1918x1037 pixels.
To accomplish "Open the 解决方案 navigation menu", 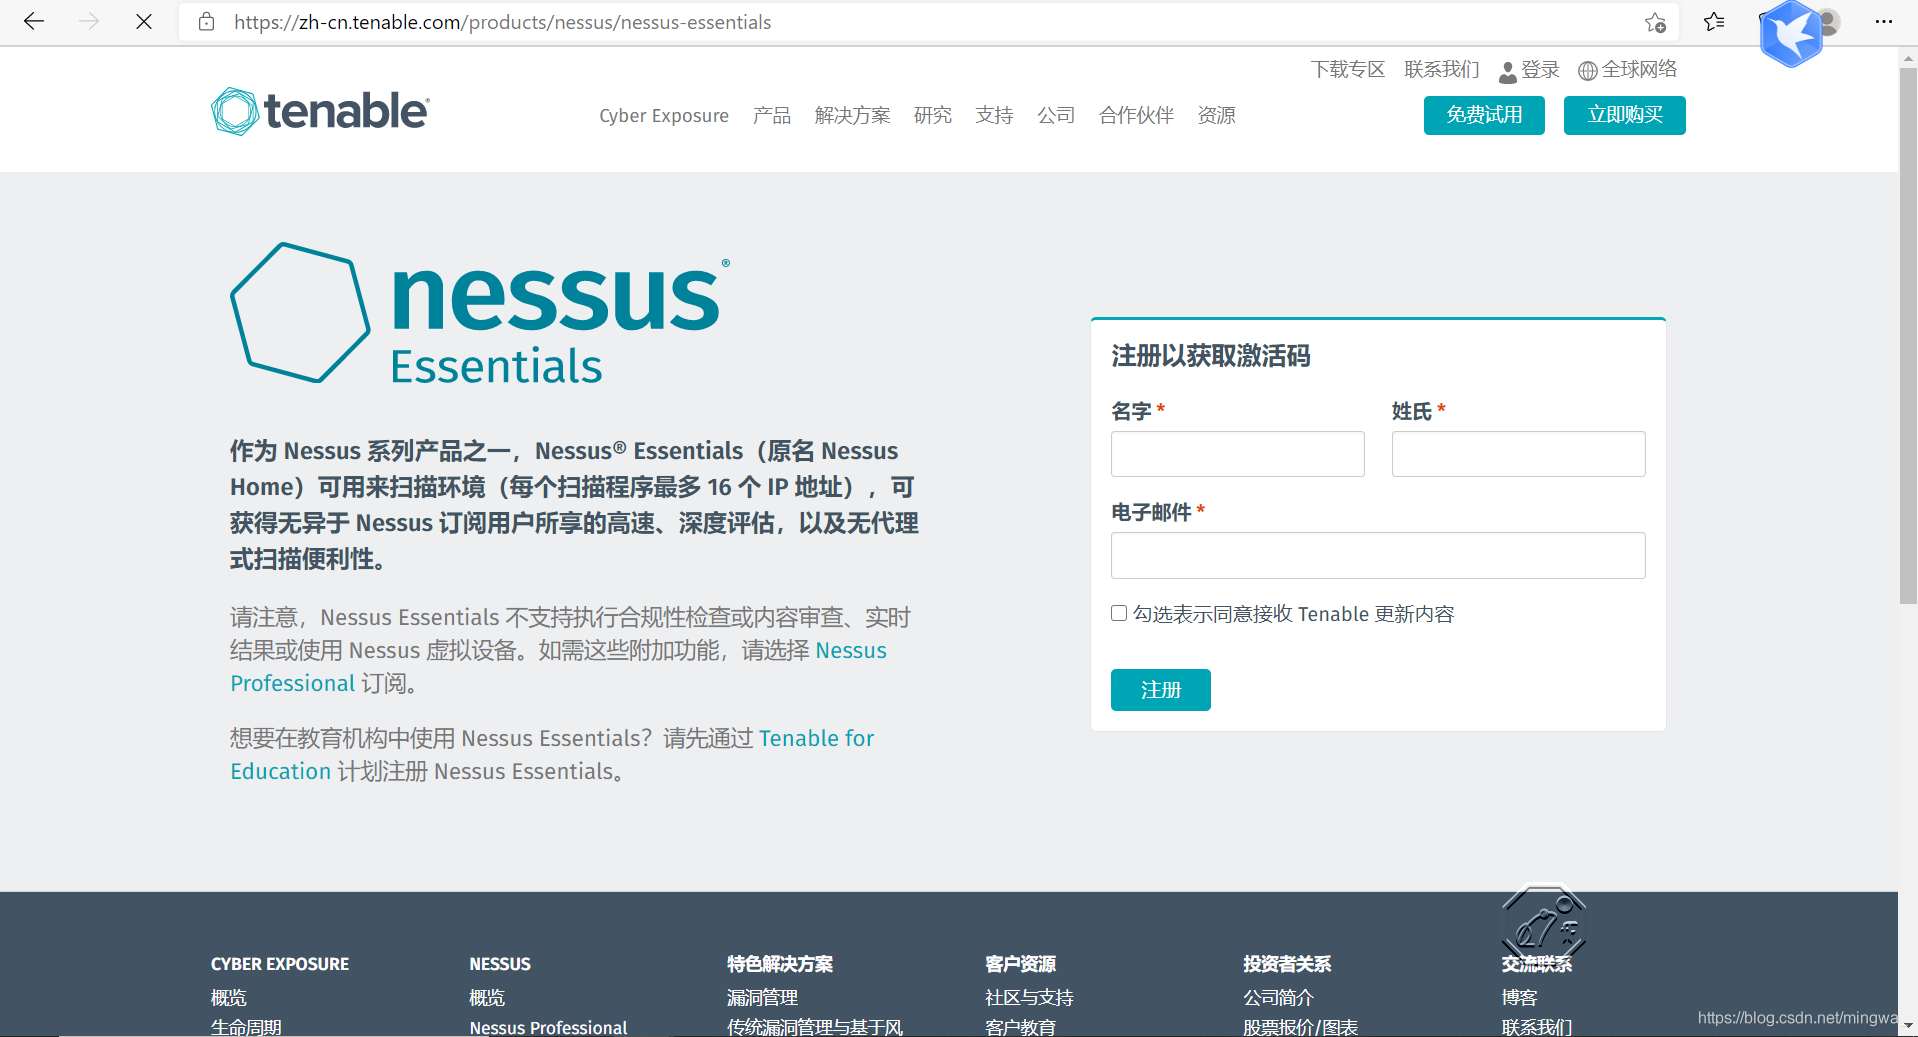I will point(852,115).
